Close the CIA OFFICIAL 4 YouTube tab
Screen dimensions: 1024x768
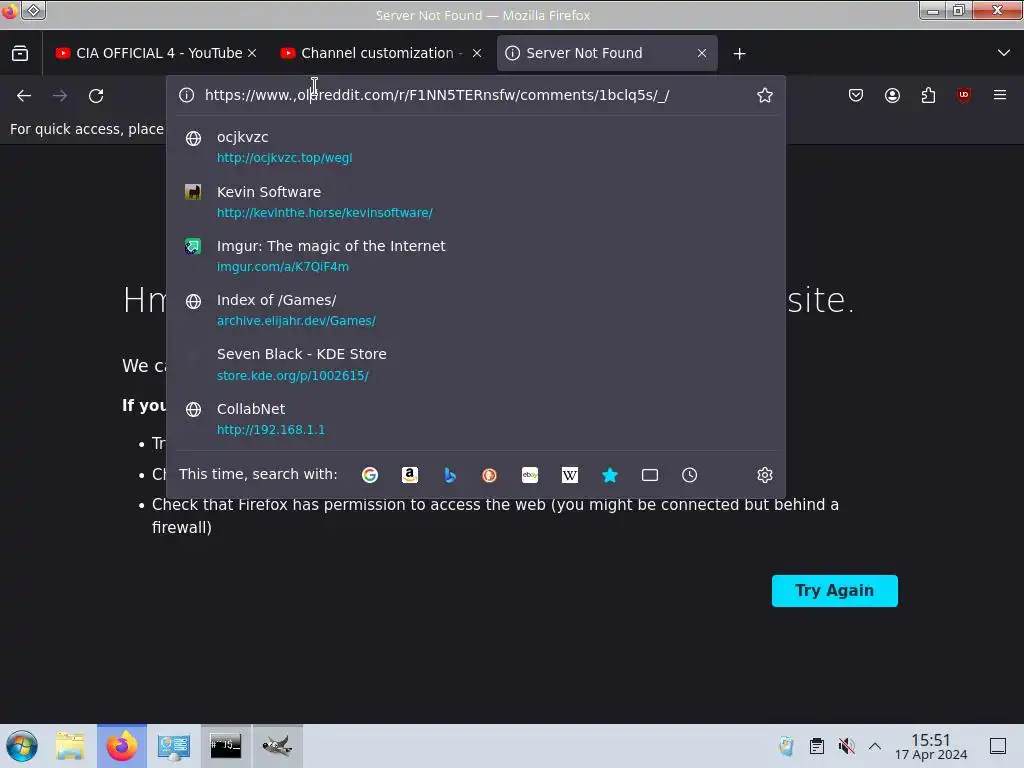coord(252,53)
